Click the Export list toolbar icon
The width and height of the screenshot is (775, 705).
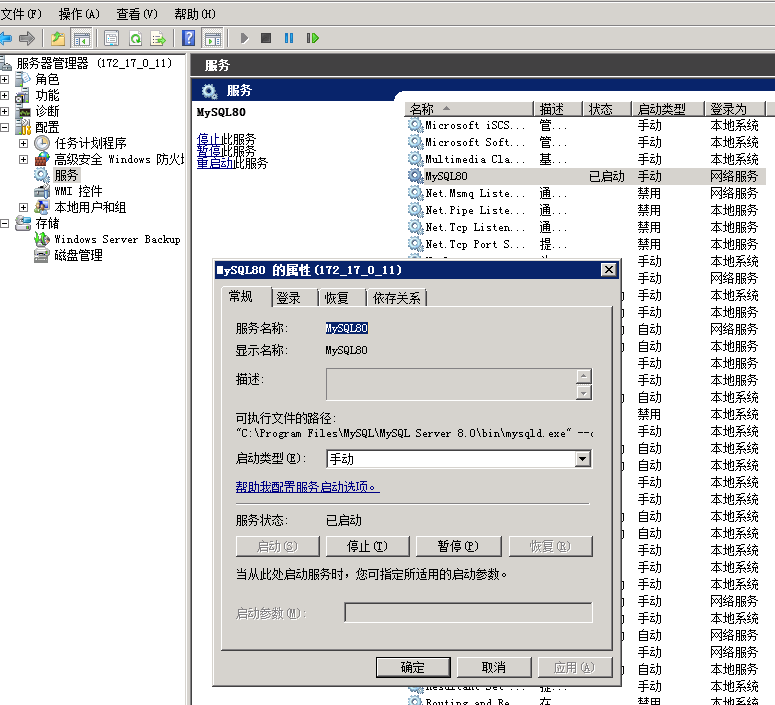(158, 38)
